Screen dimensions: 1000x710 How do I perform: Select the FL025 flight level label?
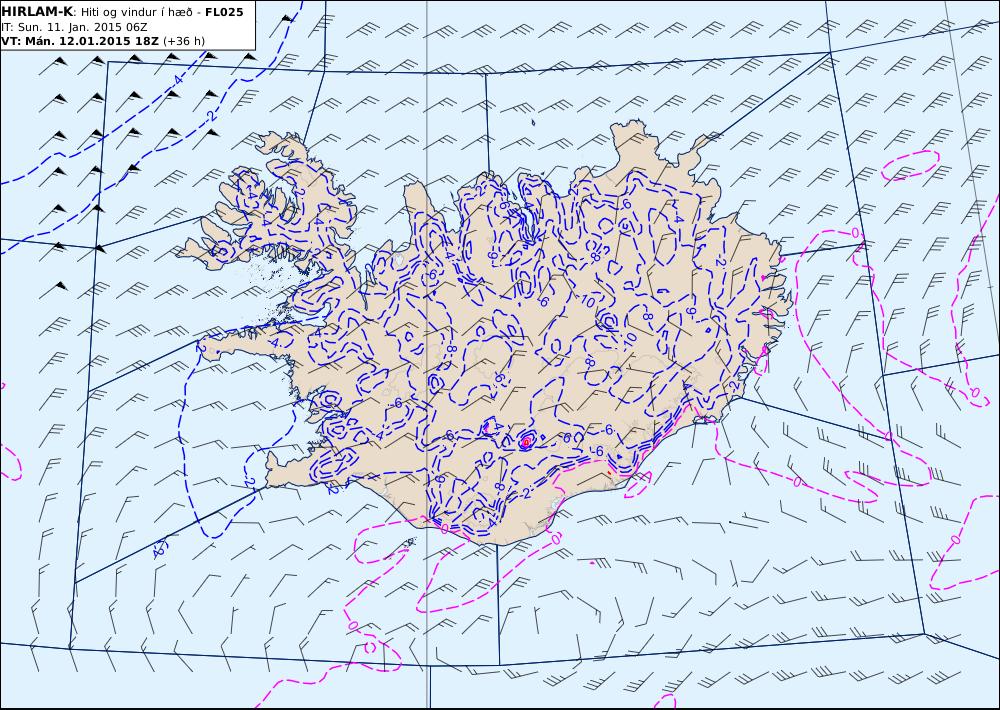[224, 12]
